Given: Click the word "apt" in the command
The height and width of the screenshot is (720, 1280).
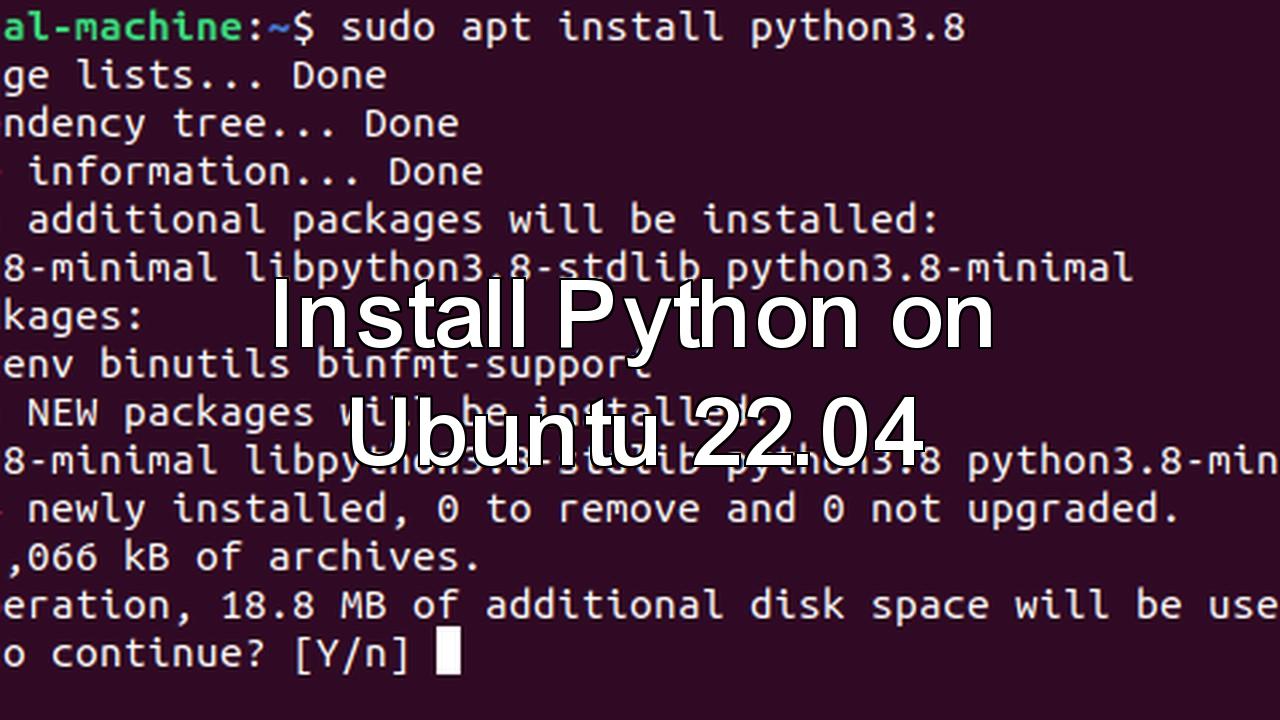Looking at the screenshot, I should click(x=496, y=27).
